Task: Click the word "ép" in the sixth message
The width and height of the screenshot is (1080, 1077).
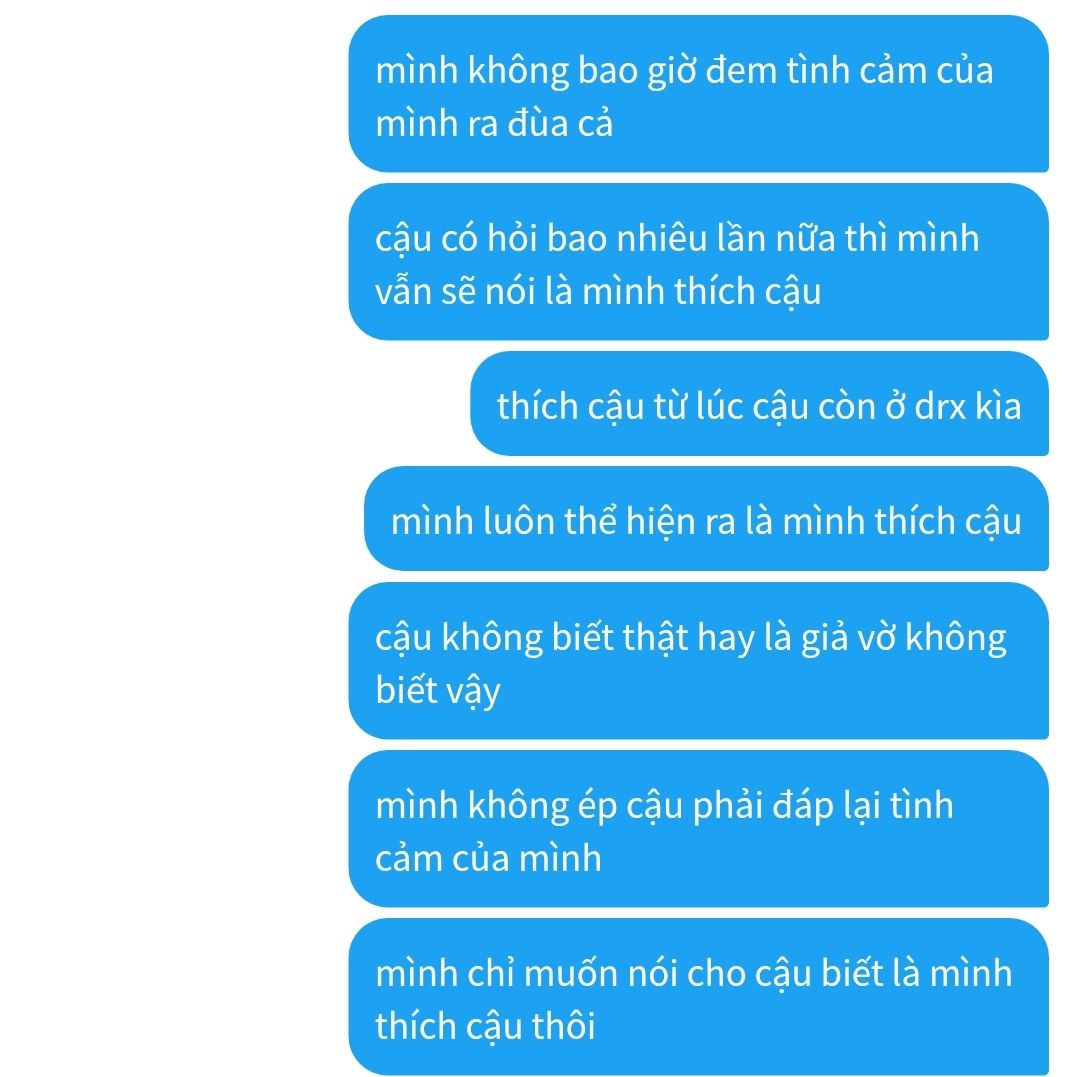Action: 597,806
